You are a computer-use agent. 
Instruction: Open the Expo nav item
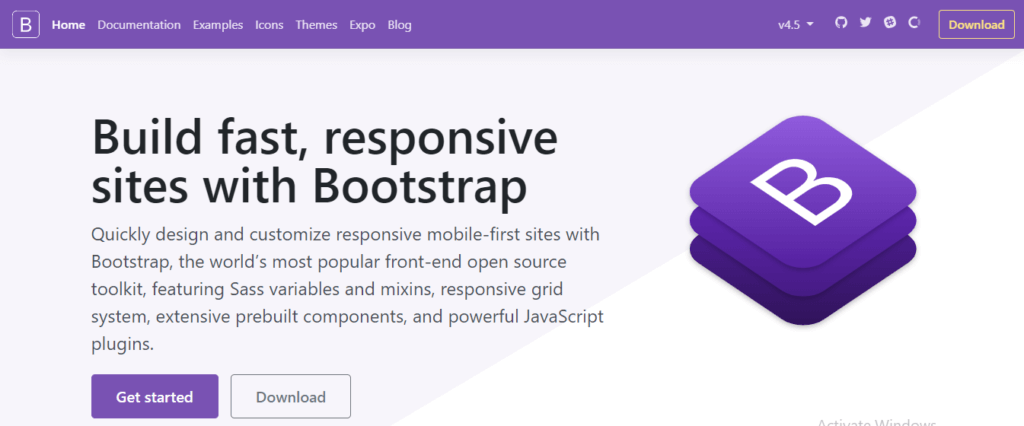pos(362,25)
